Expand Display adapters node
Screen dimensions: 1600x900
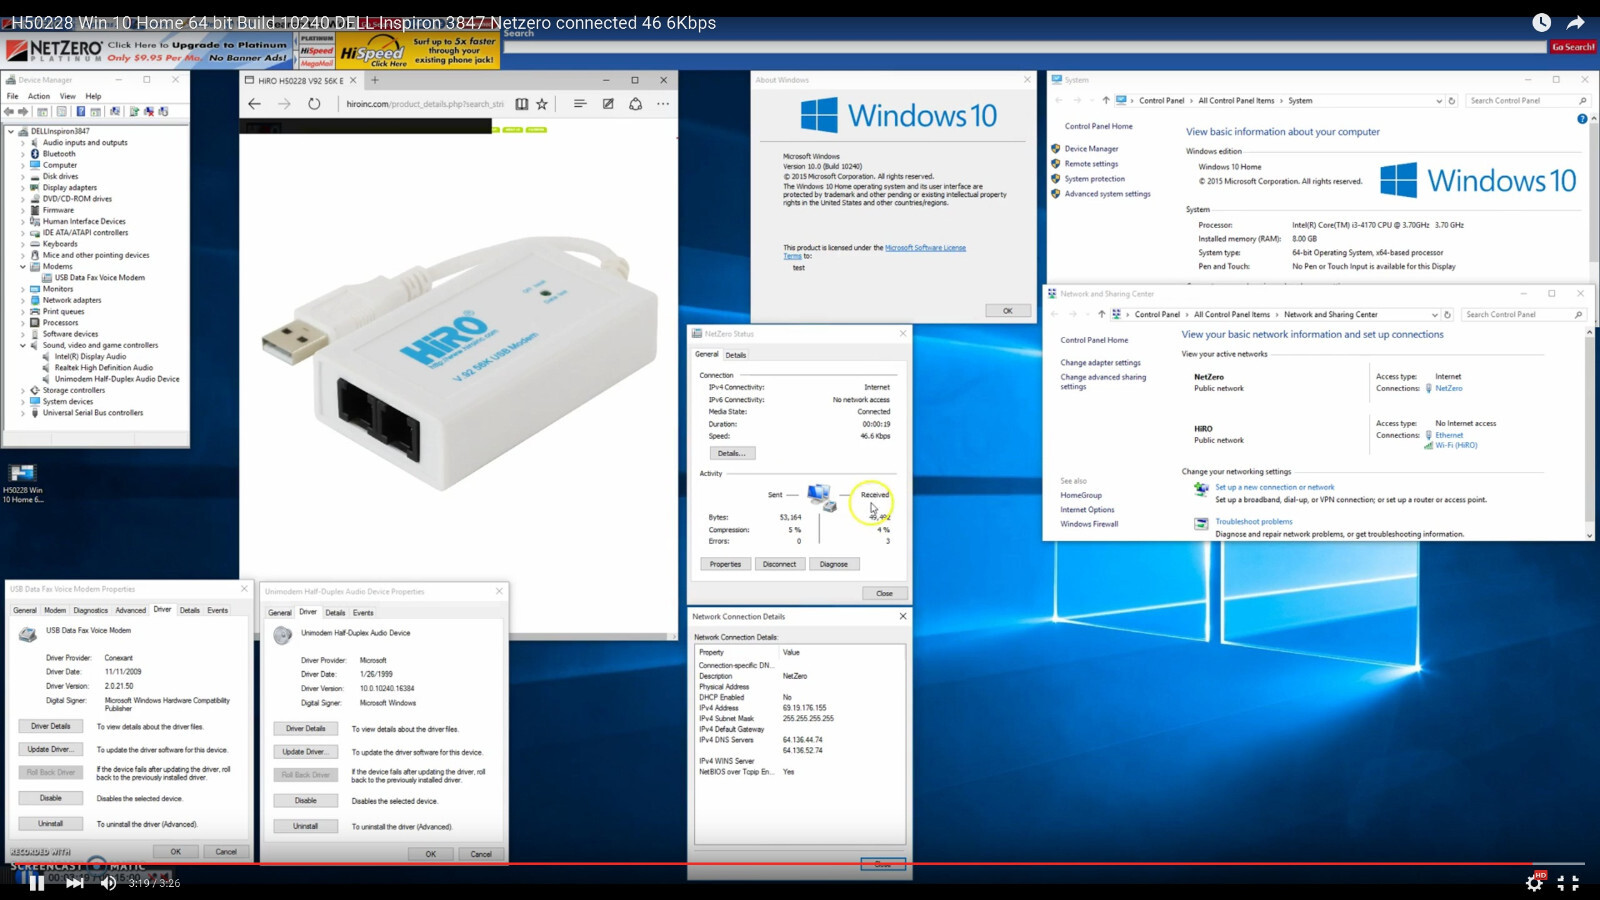coord(23,187)
